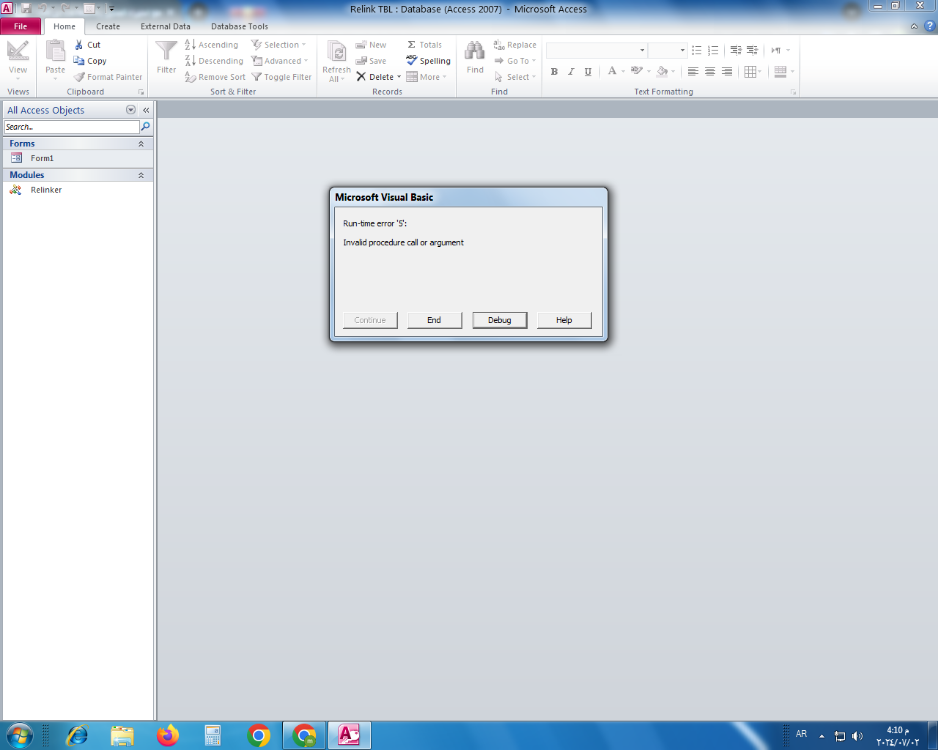Click the Increase Indent icon
The width and height of the screenshot is (938, 750).
(x=753, y=50)
